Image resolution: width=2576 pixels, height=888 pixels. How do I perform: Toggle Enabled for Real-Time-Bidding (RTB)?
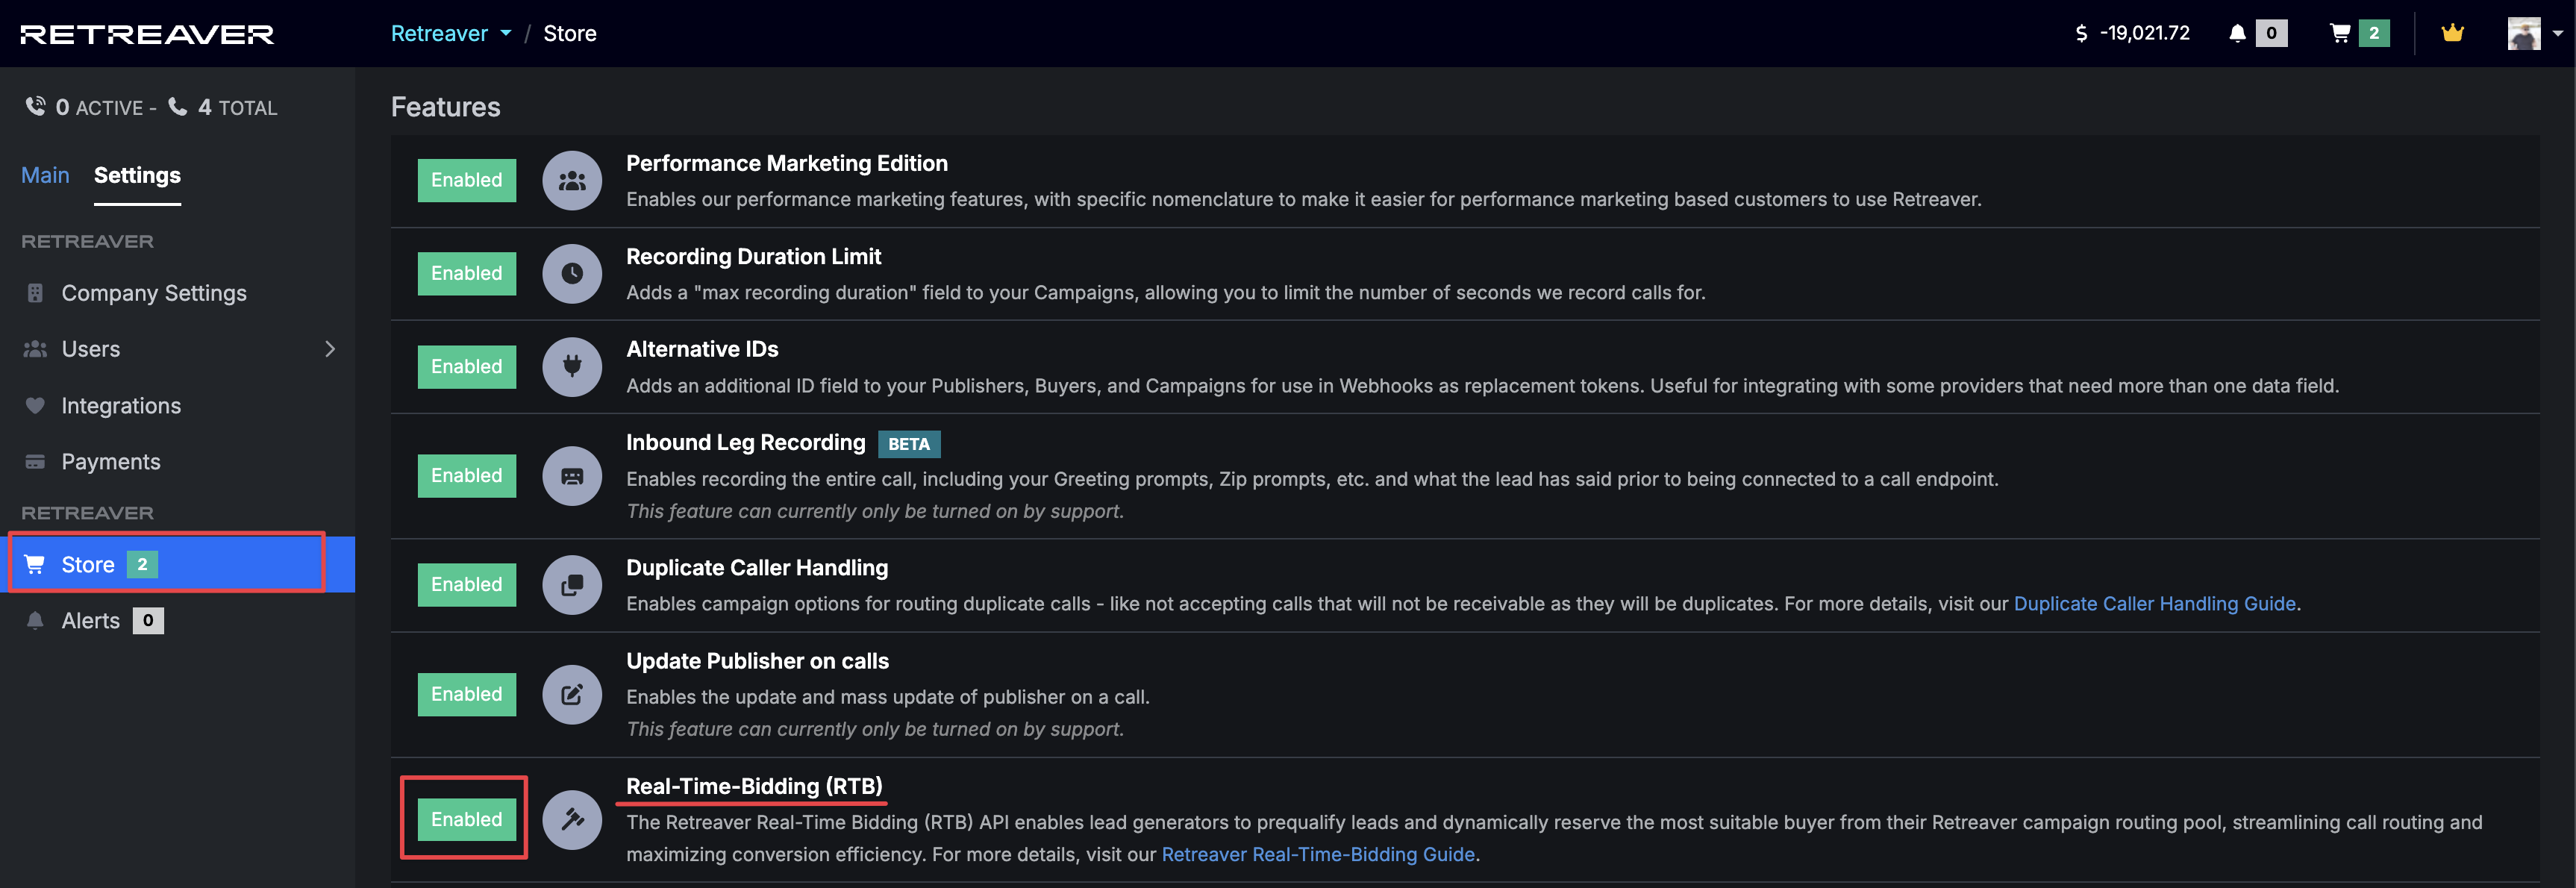pyautogui.click(x=467, y=820)
